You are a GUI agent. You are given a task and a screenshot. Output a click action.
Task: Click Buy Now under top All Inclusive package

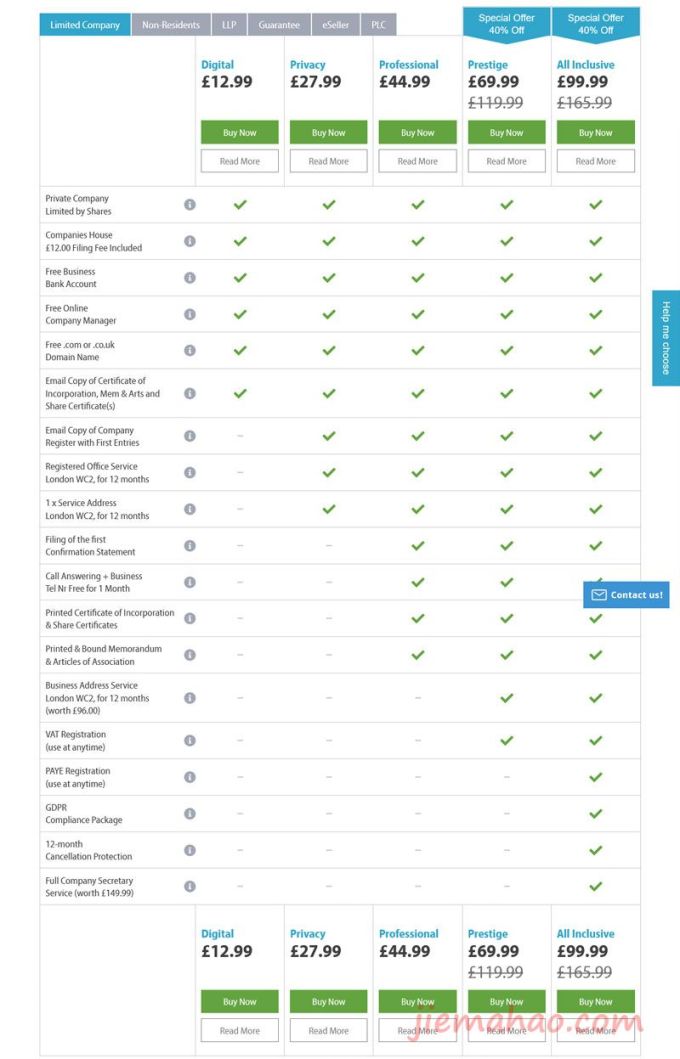596,132
